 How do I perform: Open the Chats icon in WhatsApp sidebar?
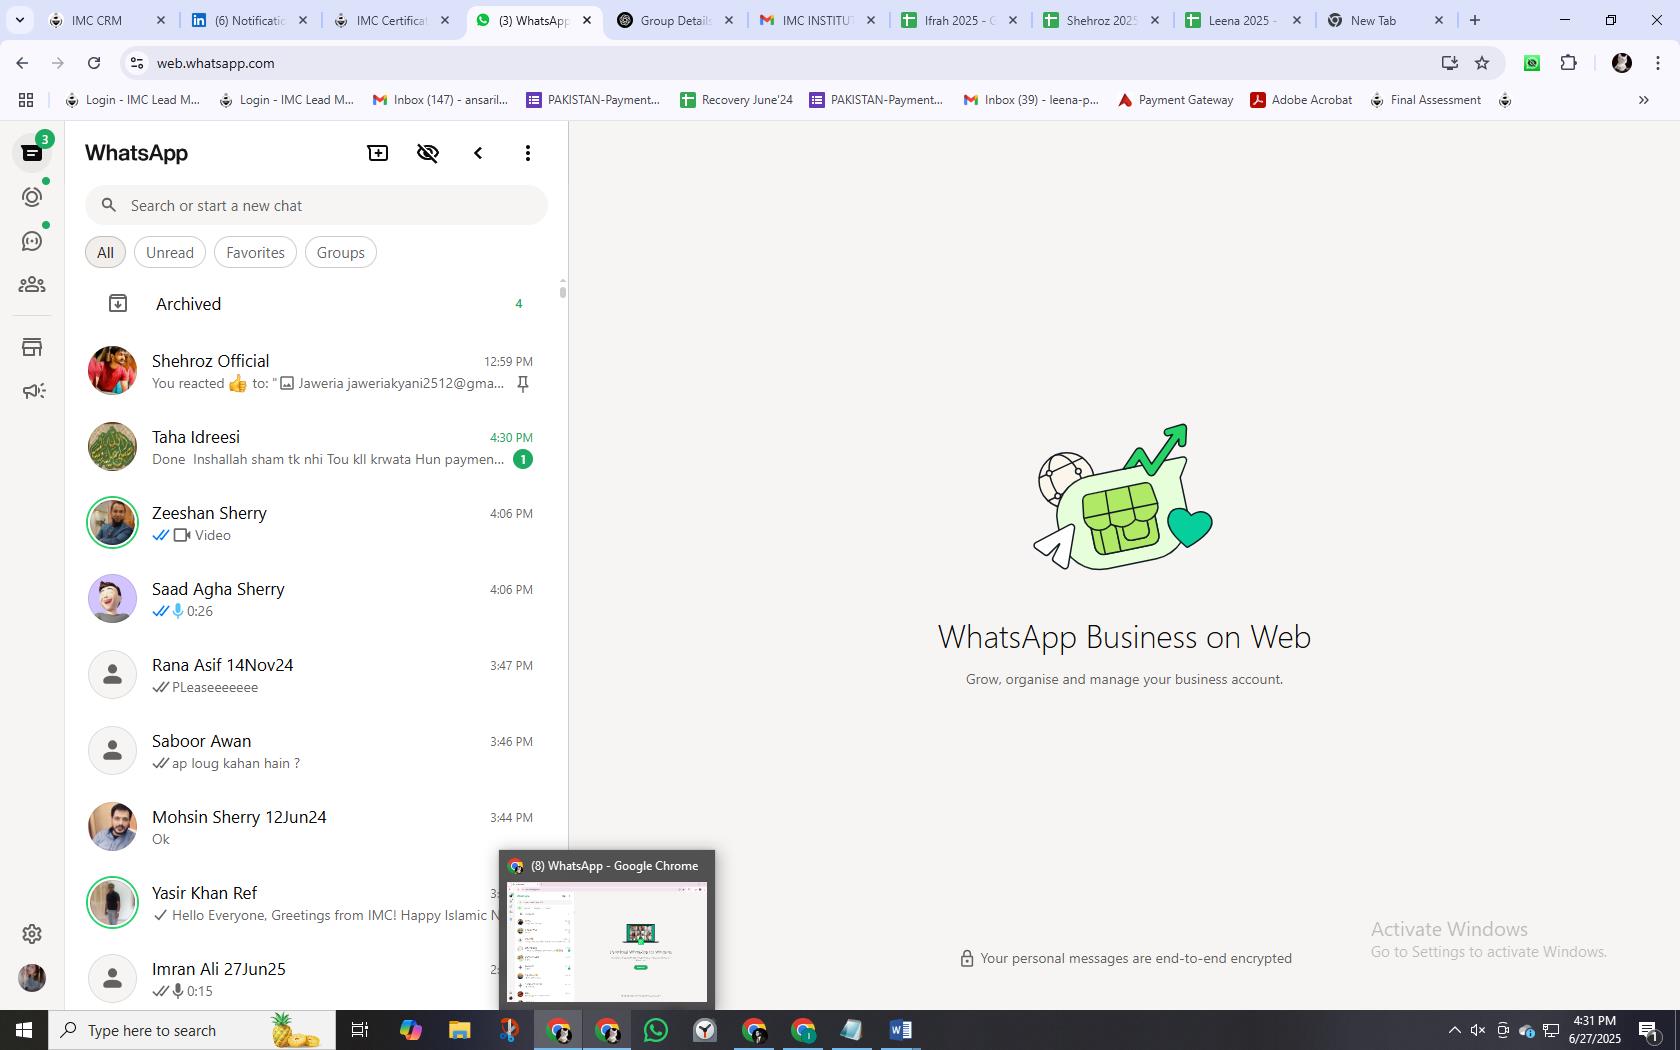coord(32,153)
